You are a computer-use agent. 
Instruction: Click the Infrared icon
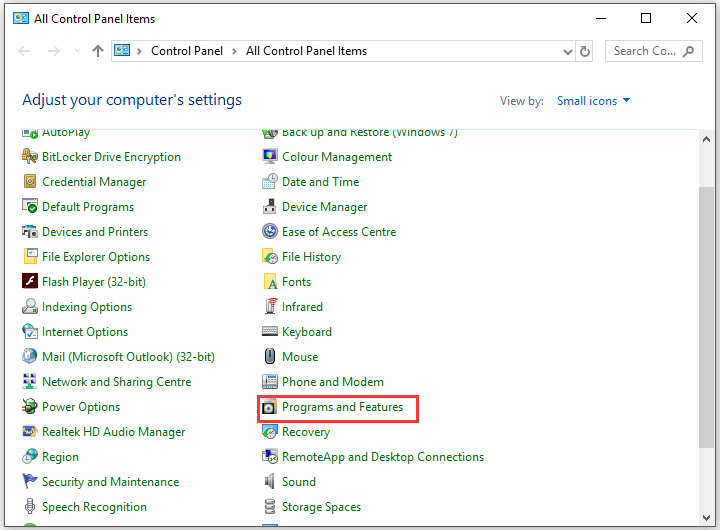click(x=270, y=306)
